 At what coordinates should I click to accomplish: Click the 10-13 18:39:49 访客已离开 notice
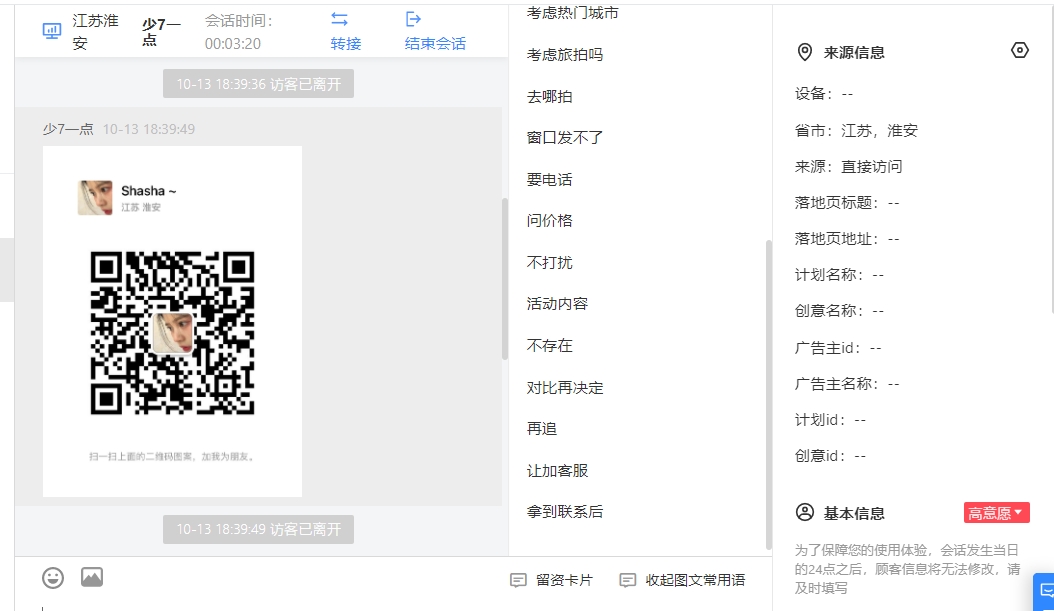coord(258,530)
